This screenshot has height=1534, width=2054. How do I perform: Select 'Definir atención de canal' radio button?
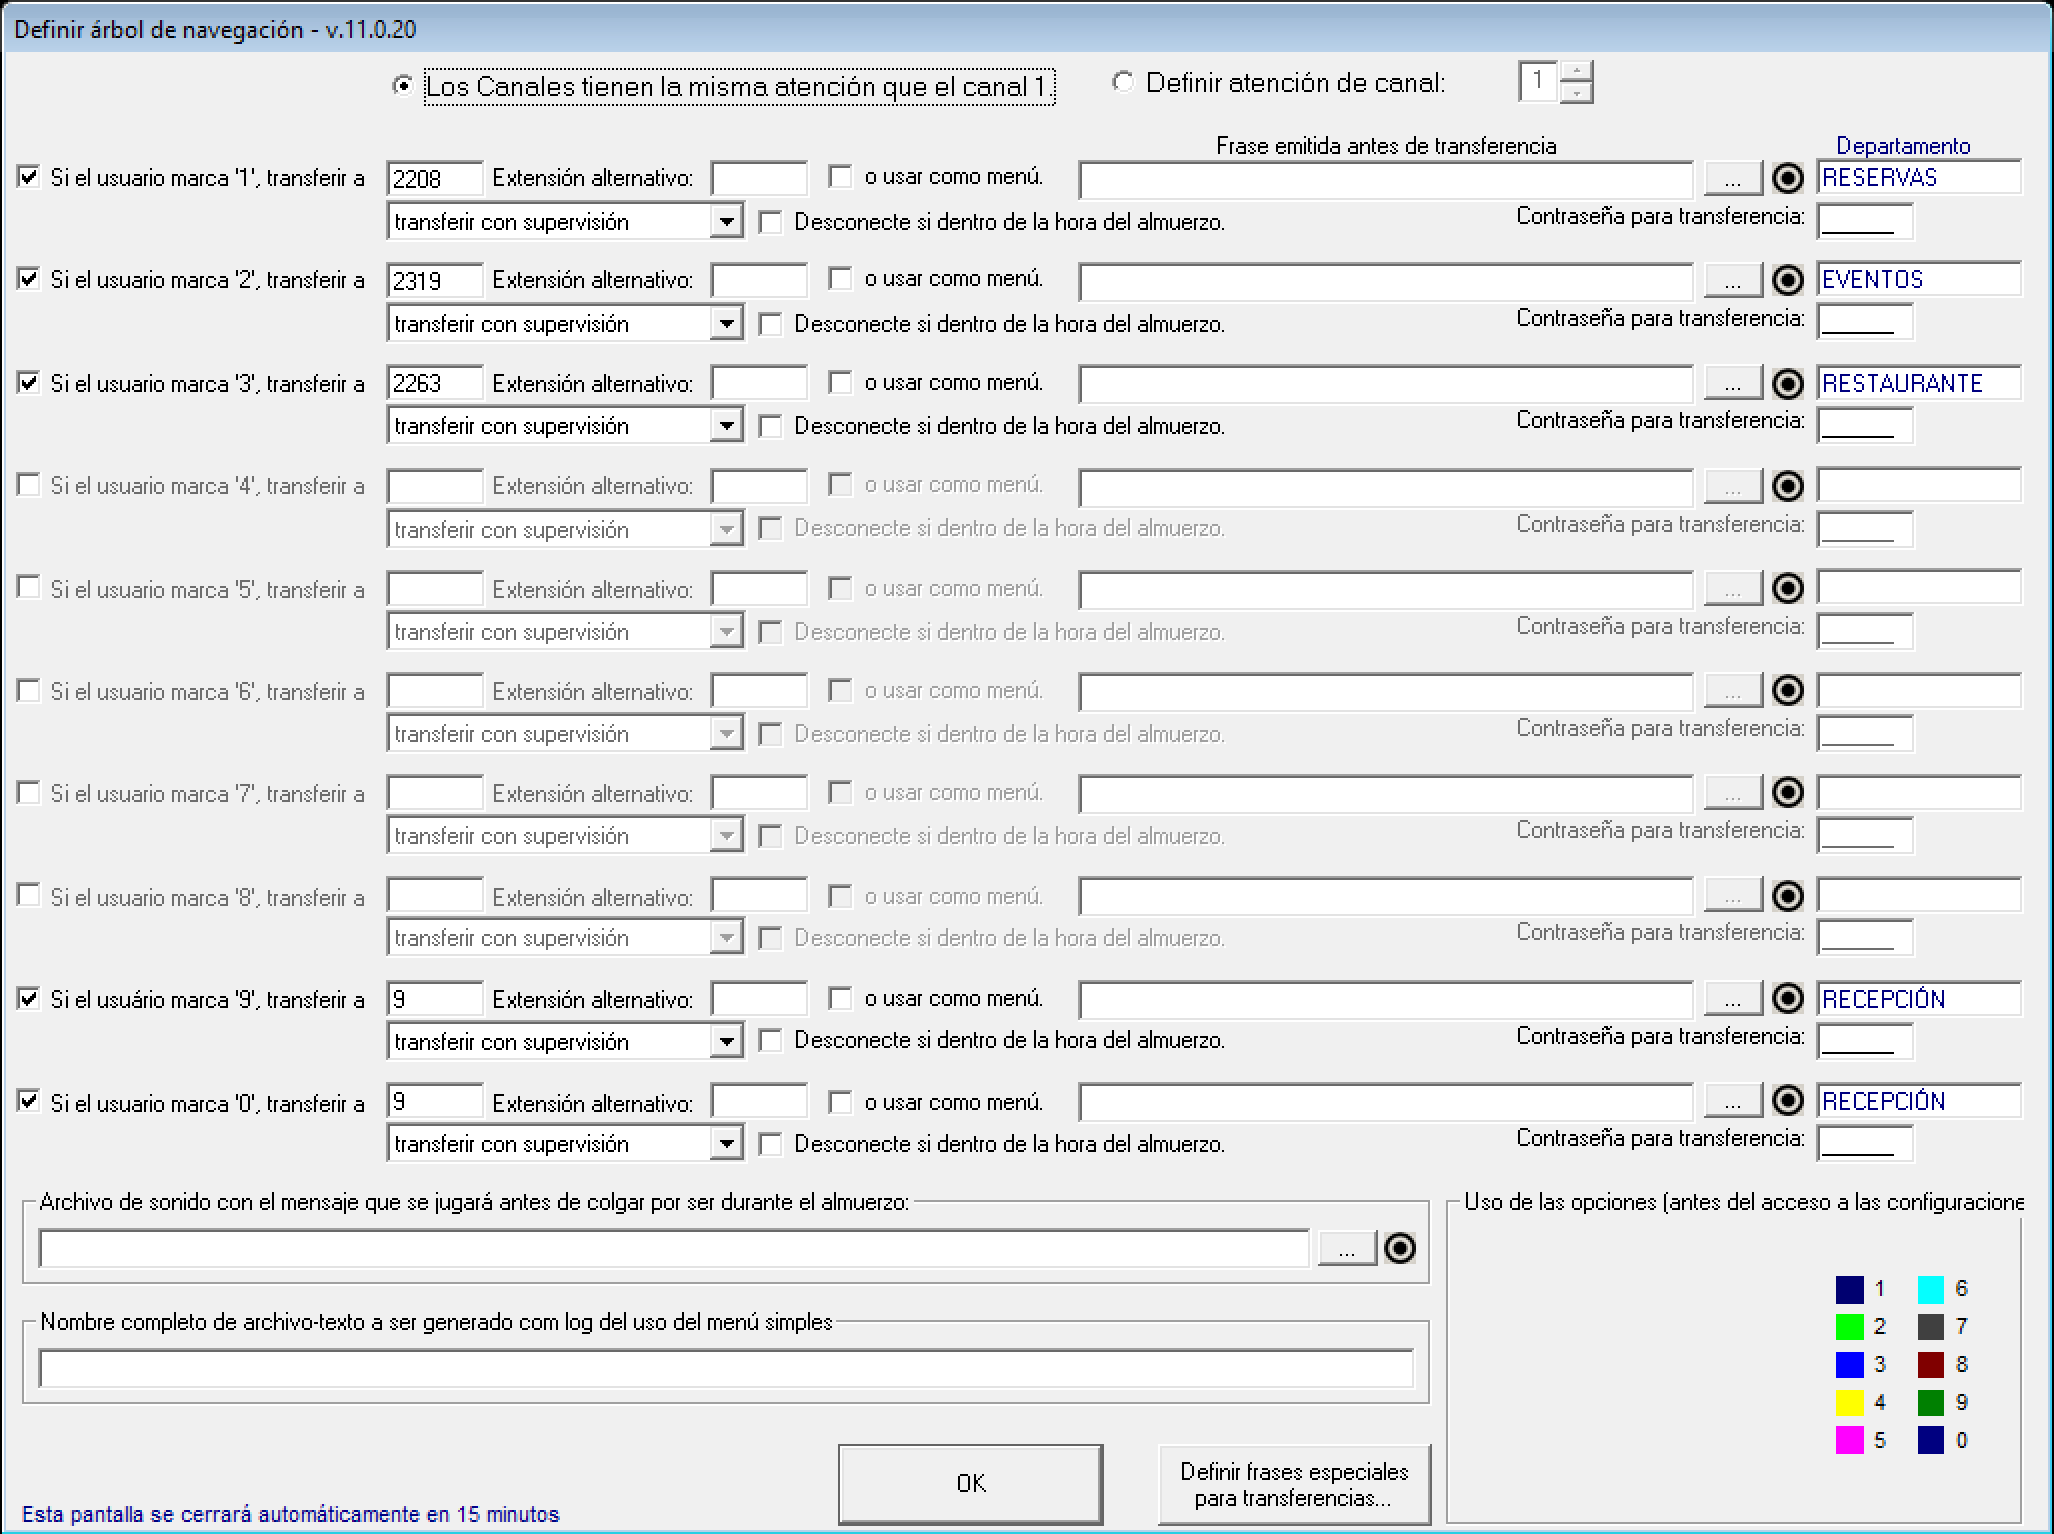(x=1123, y=83)
